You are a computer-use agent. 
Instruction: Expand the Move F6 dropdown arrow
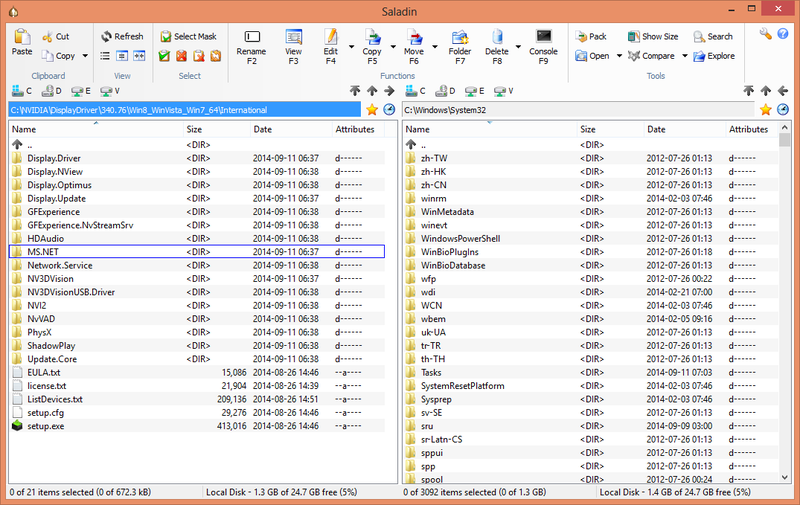(x=435, y=47)
